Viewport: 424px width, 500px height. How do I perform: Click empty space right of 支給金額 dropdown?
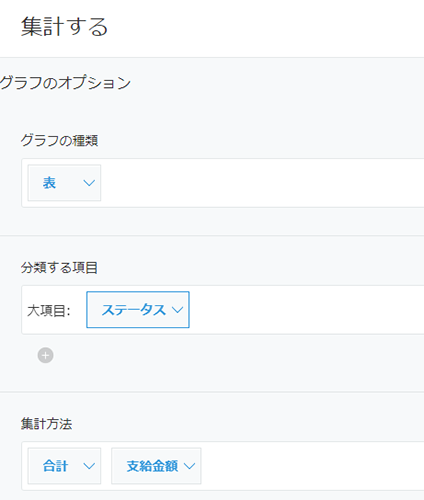click(313, 466)
